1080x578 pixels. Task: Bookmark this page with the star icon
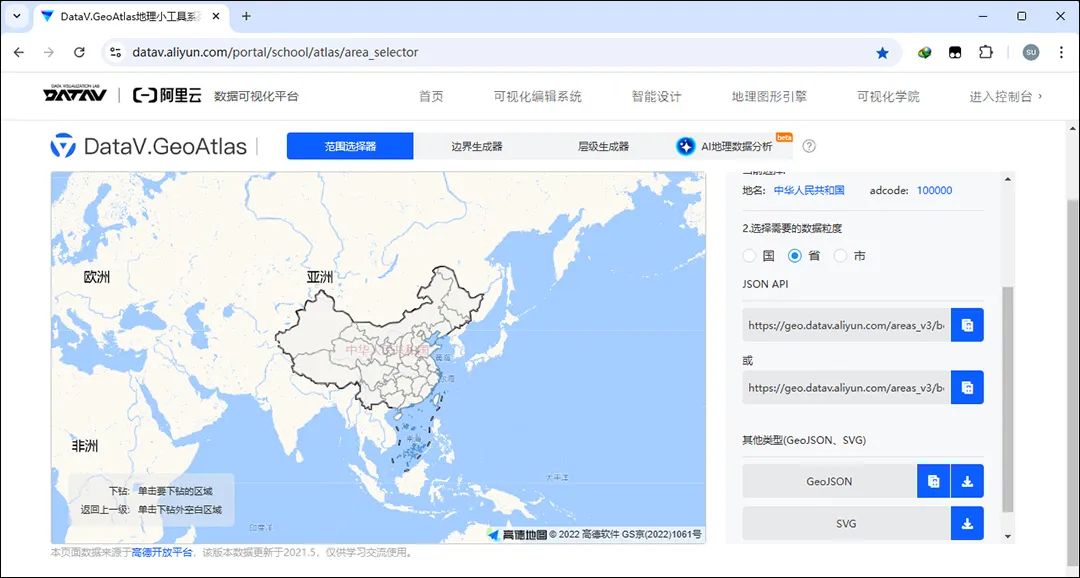click(x=882, y=52)
